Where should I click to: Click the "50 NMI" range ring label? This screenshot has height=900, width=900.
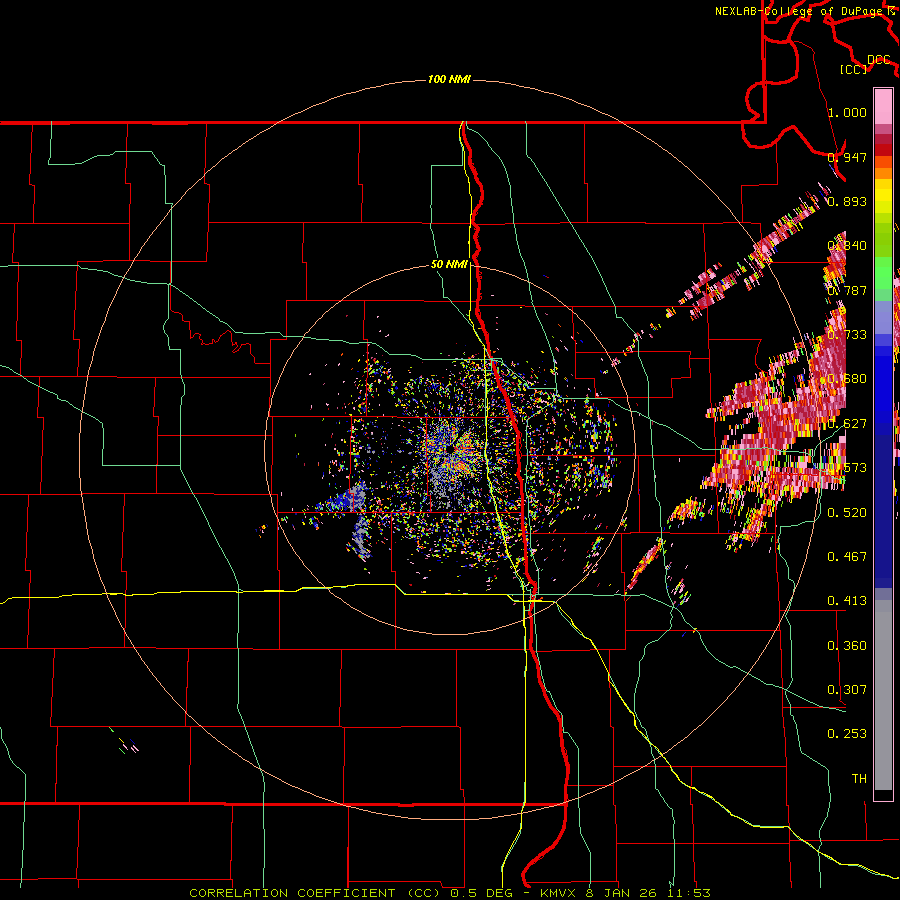tap(449, 264)
